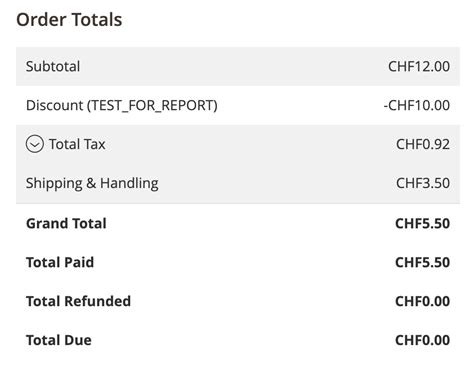Select the Discount (TEST_FOR_REPORT) label

coord(122,105)
